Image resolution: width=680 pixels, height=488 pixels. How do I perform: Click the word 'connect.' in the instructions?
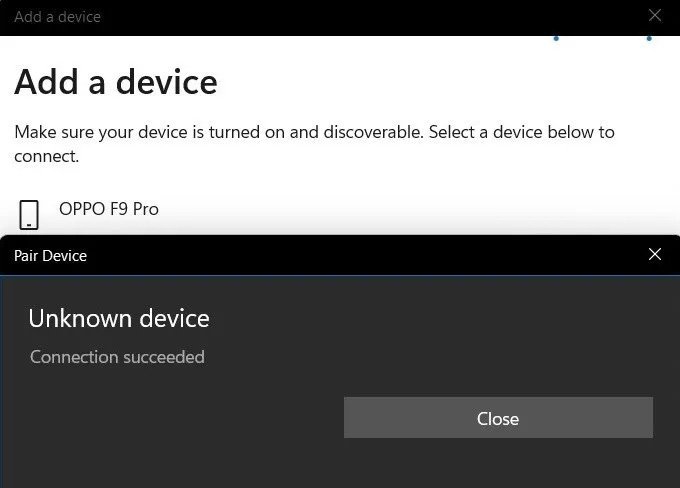(46, 157)
